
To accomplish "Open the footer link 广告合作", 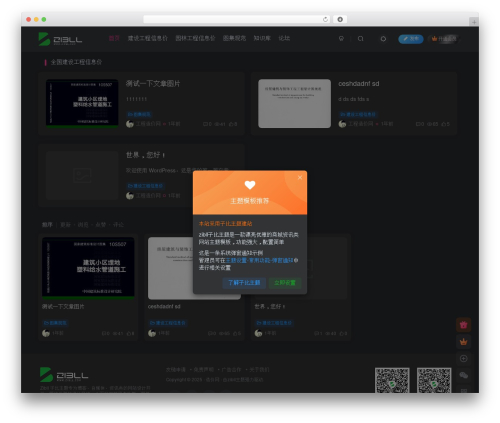I will [x=231, y=370].
